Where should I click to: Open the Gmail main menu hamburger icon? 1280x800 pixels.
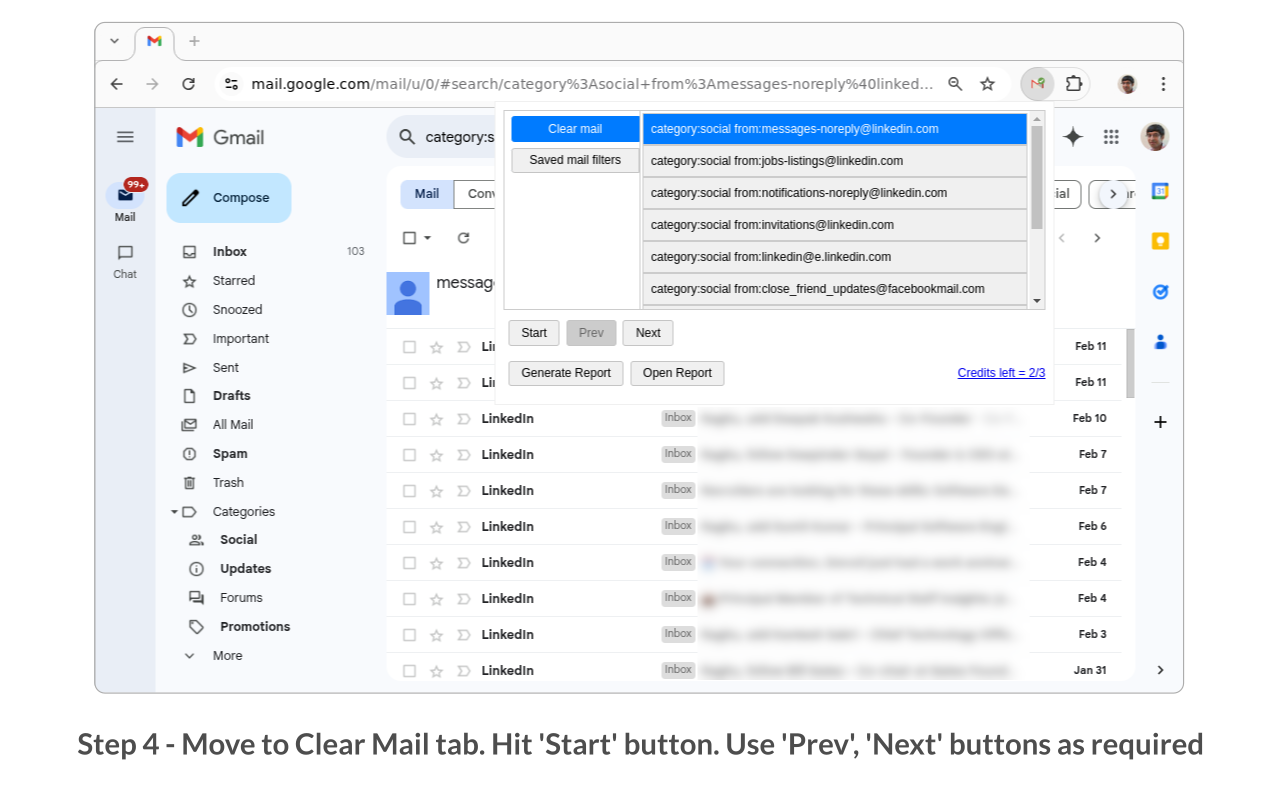click(125, 137)
